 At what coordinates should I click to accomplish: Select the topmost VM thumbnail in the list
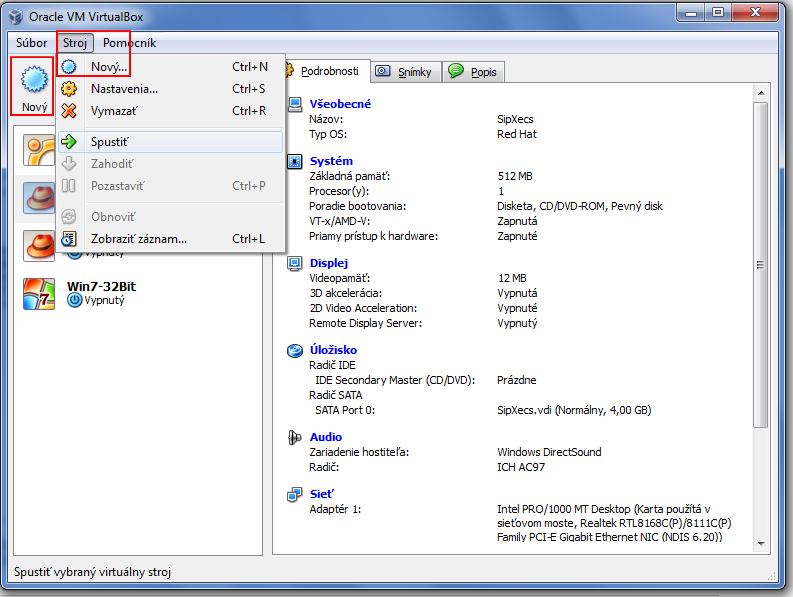[39, 150]
